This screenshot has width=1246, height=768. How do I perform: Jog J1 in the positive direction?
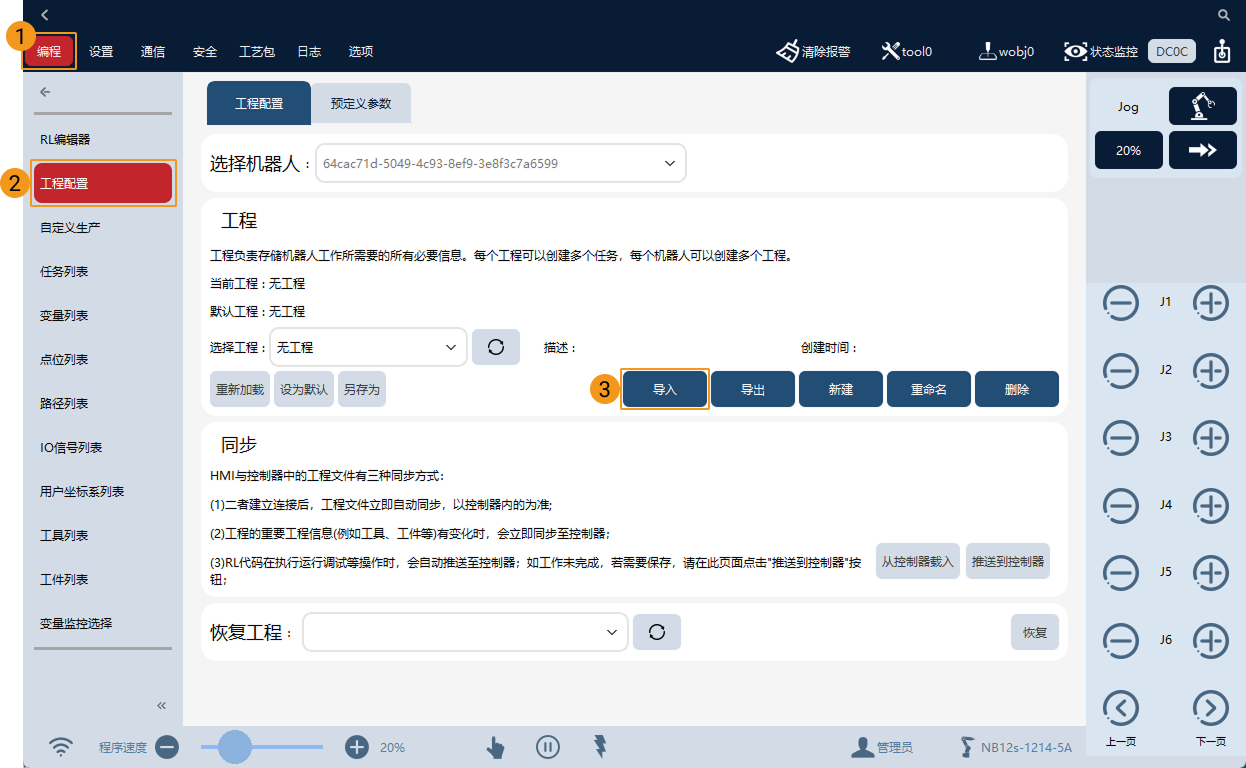click(x=1211, y=303)
